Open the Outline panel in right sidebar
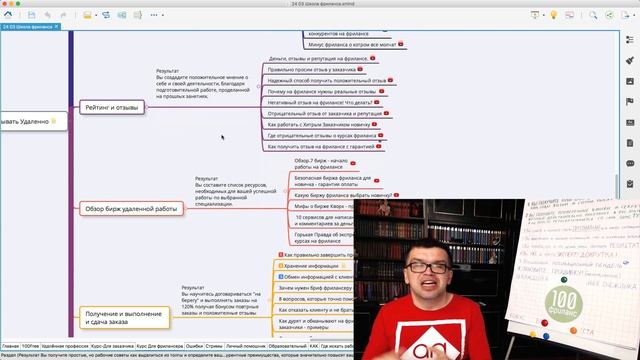The image size is (640, 360). click(630, 40)
